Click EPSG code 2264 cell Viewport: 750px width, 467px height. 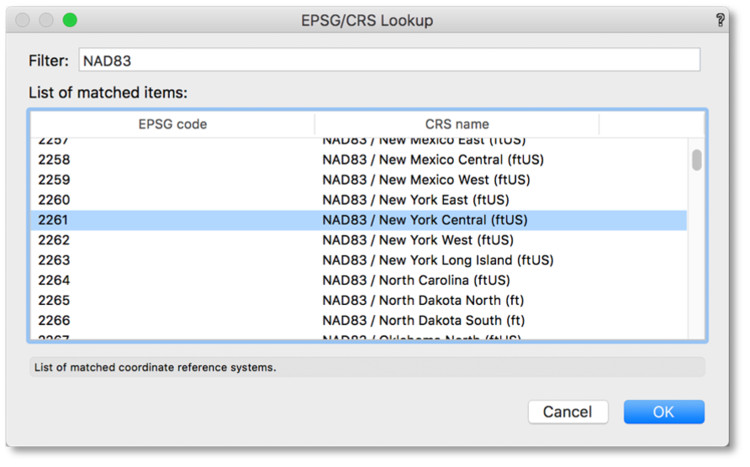tap(54, 280)
